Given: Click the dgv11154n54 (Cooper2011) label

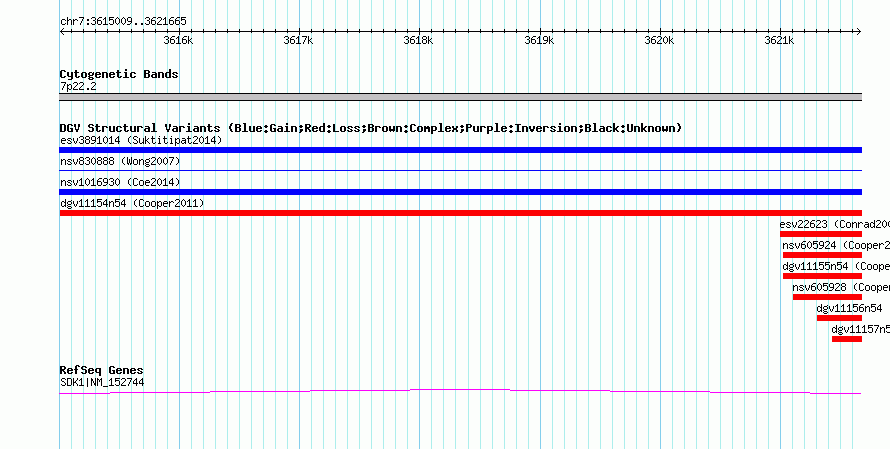Looking at the screenshot, I should [132, 203].
